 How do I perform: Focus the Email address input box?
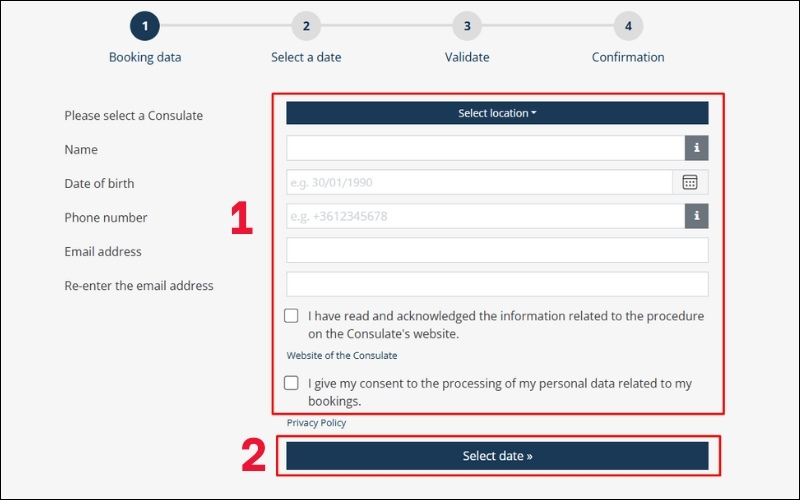(497, 250)
